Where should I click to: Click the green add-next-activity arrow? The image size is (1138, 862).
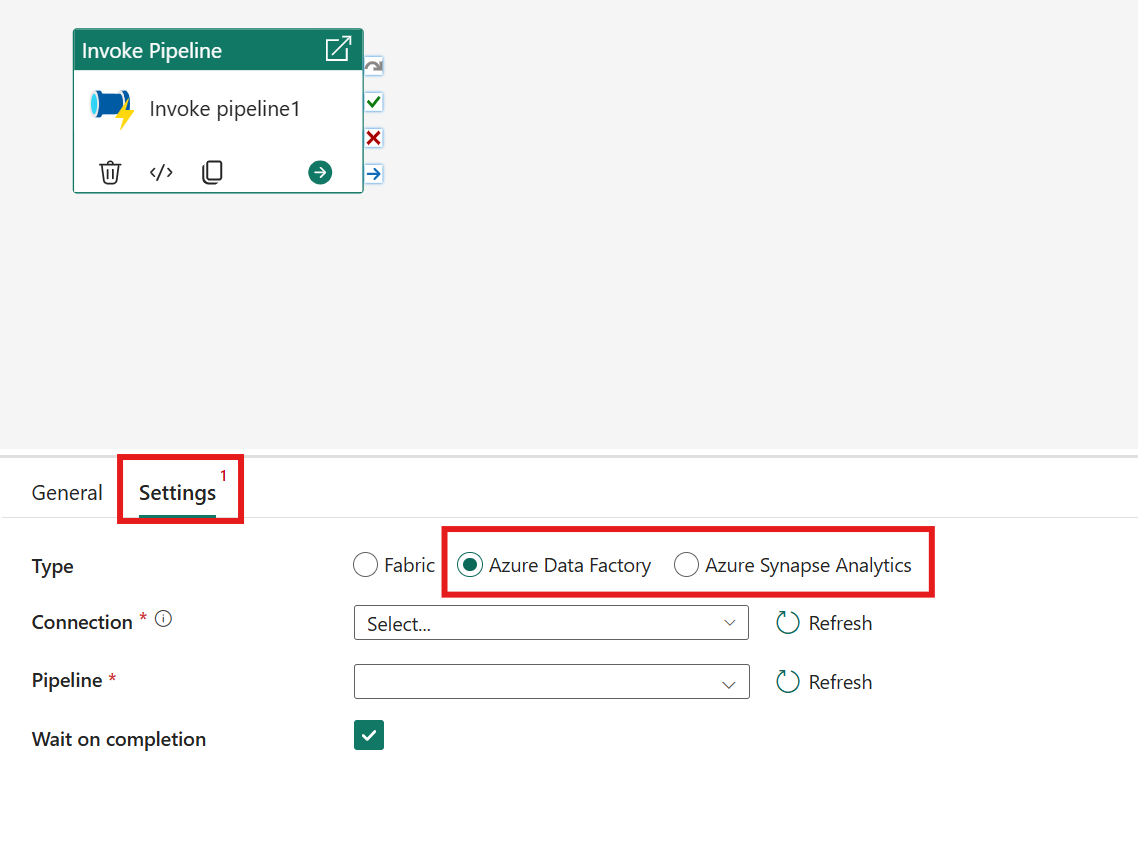[319, 172]
